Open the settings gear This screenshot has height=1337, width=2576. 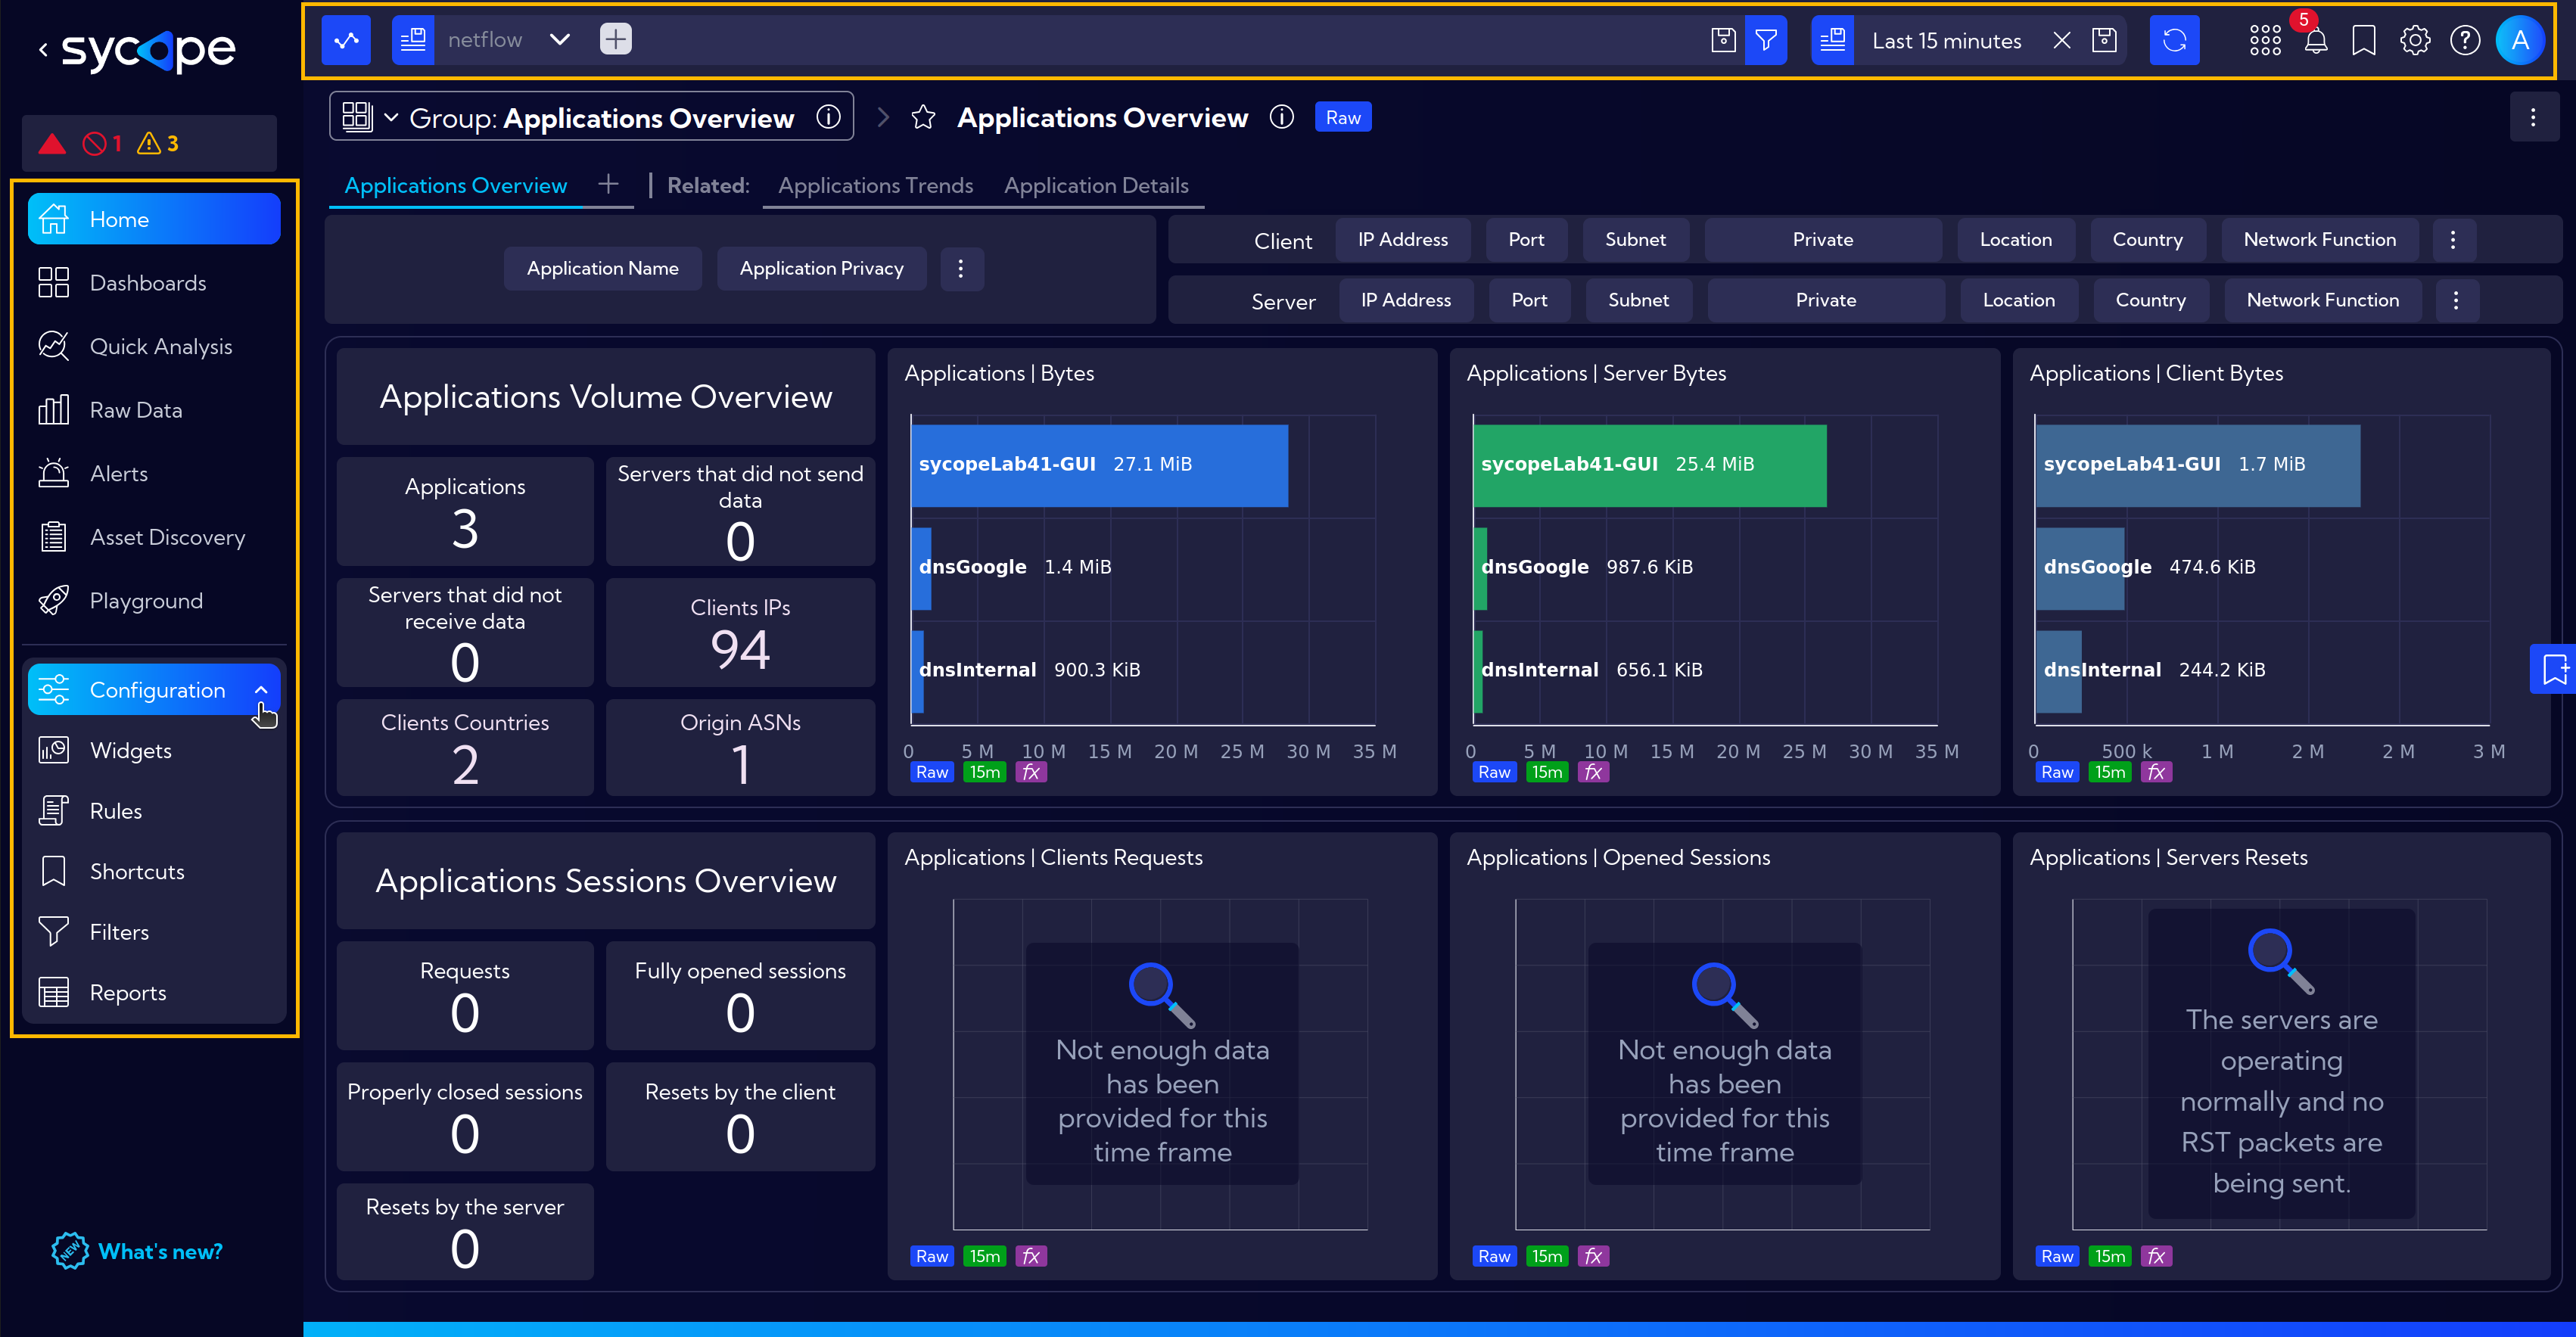tap(2415, 40)
